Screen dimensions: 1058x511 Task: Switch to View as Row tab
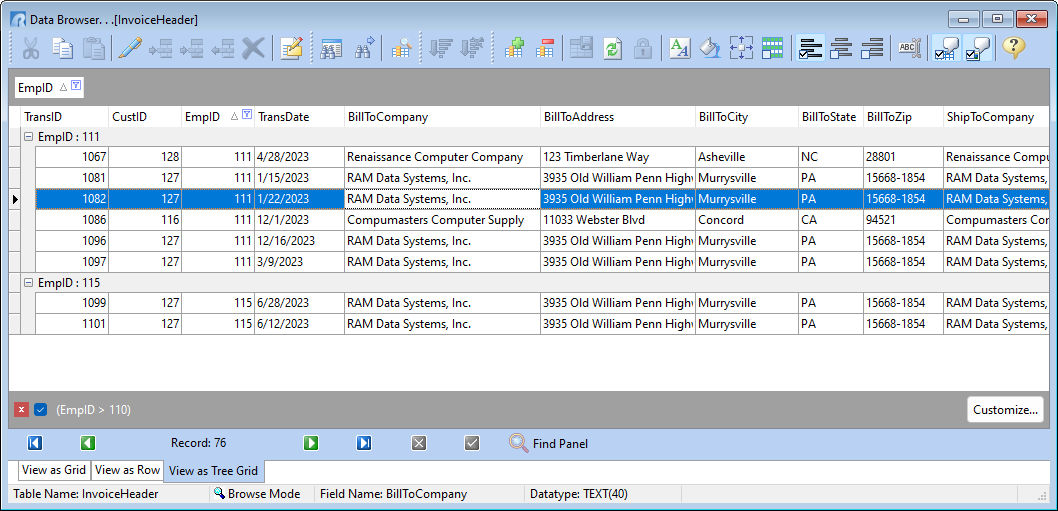127,469
